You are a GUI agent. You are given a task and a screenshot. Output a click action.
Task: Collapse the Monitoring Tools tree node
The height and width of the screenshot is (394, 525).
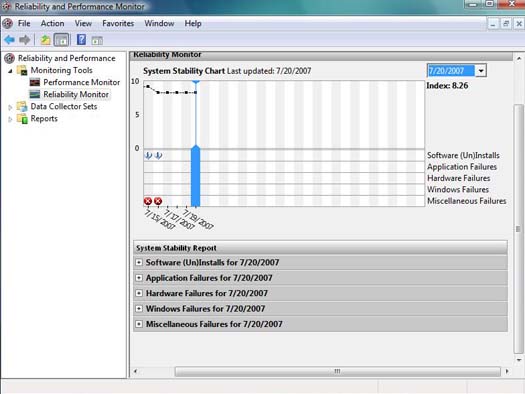[10, 71]
